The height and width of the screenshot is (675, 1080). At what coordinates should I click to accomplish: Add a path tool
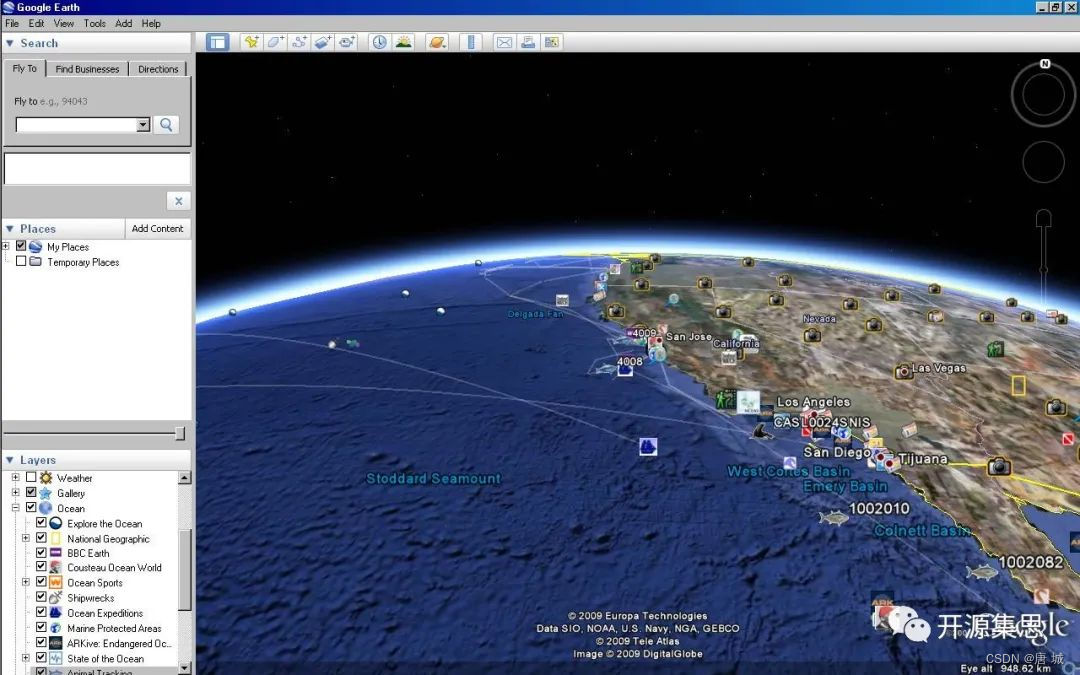pos(299,42)
